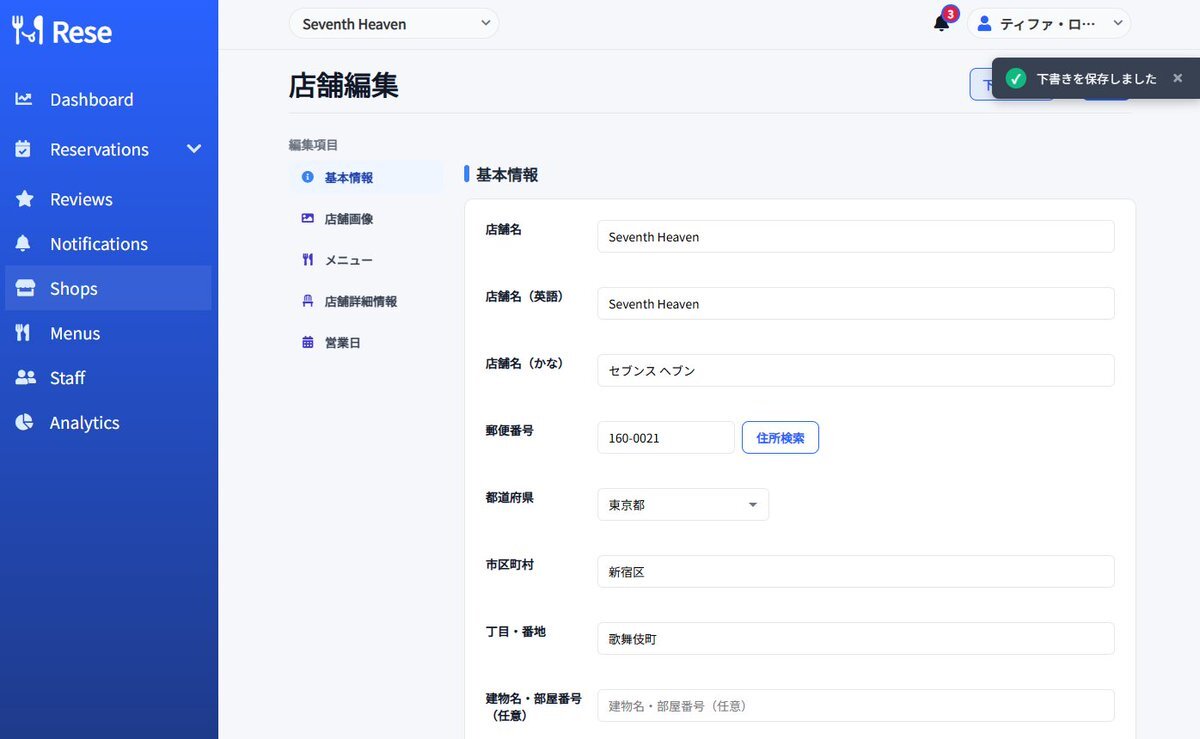Image resolution: width=1200 pixels, height=739 pixels.
Task: Click the Menus fork-knife icon in sidebar
Action: click(x=24, y=333)
